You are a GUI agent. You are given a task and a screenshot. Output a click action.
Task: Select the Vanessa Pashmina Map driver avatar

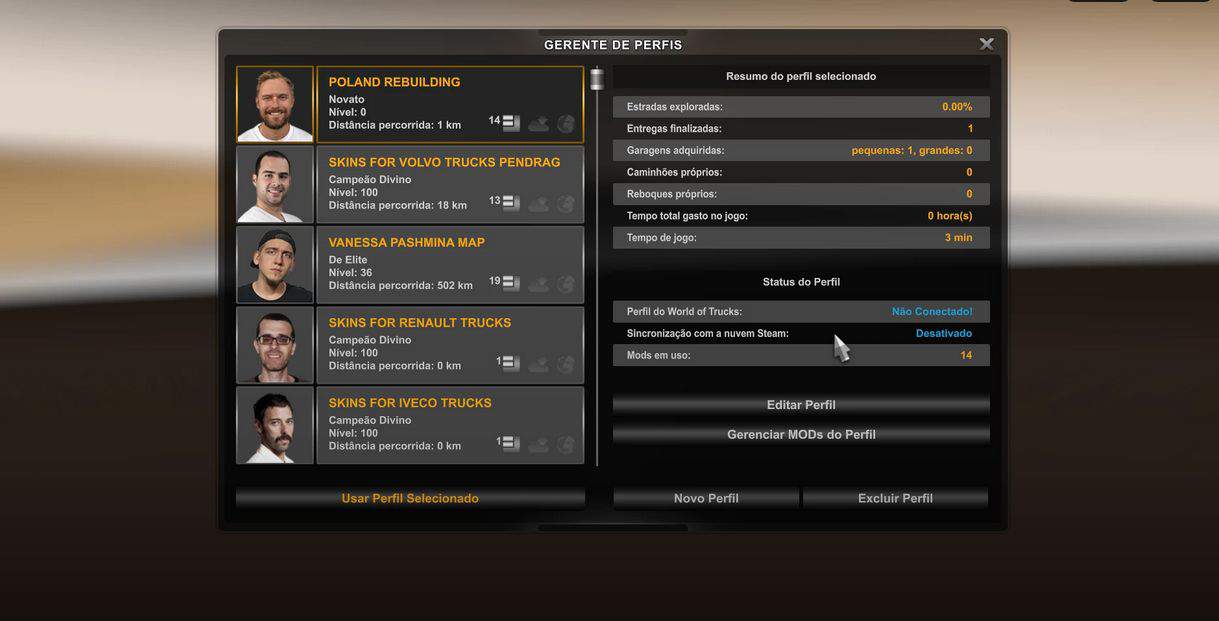pyautogui.click(x=275, y=265)
